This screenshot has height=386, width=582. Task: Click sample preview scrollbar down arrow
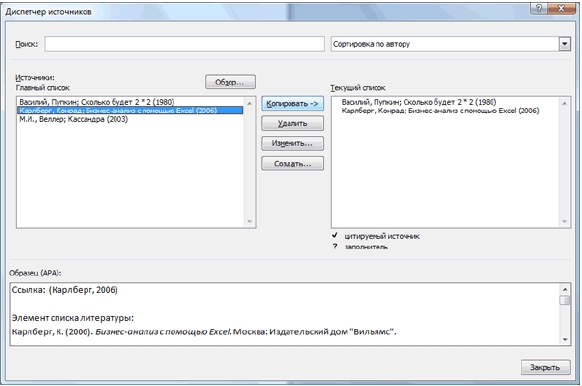[x=565, y=339]
